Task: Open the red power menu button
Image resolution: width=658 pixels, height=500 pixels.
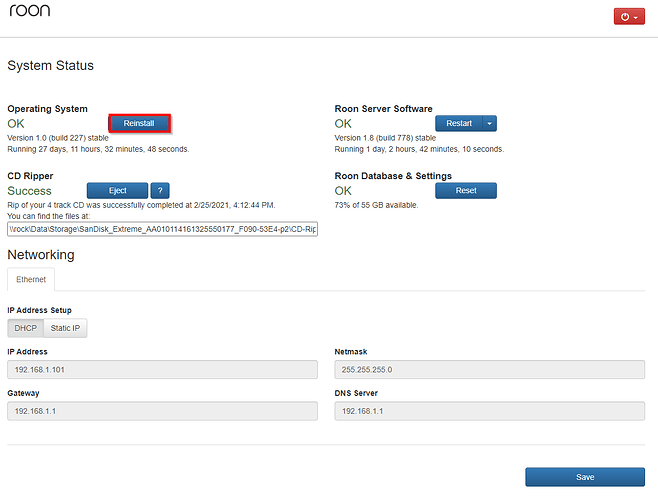Action: point(629,17)
